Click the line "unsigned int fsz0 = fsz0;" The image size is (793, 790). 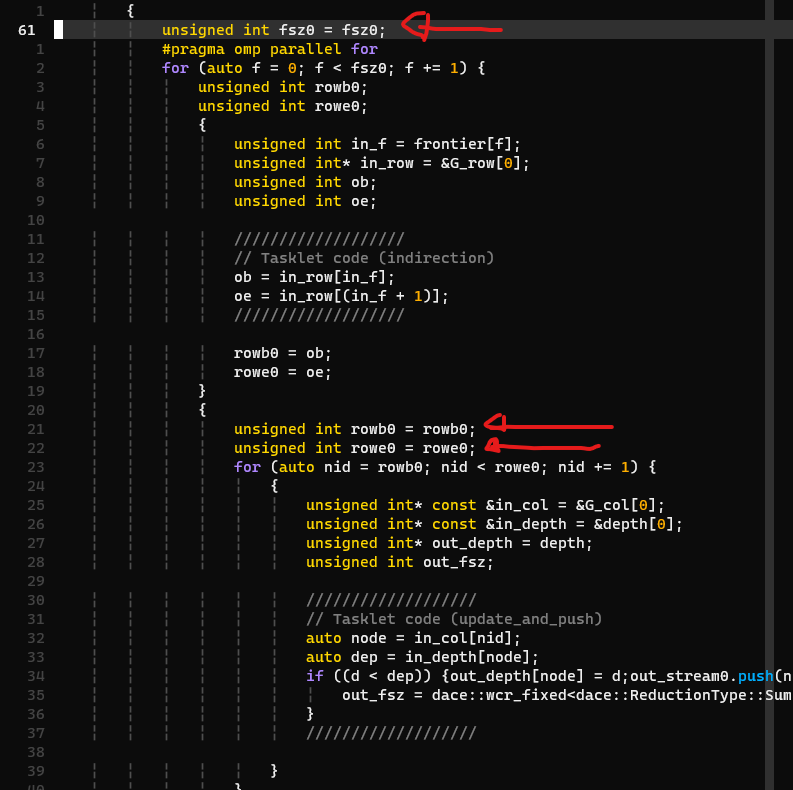[274, 30]
